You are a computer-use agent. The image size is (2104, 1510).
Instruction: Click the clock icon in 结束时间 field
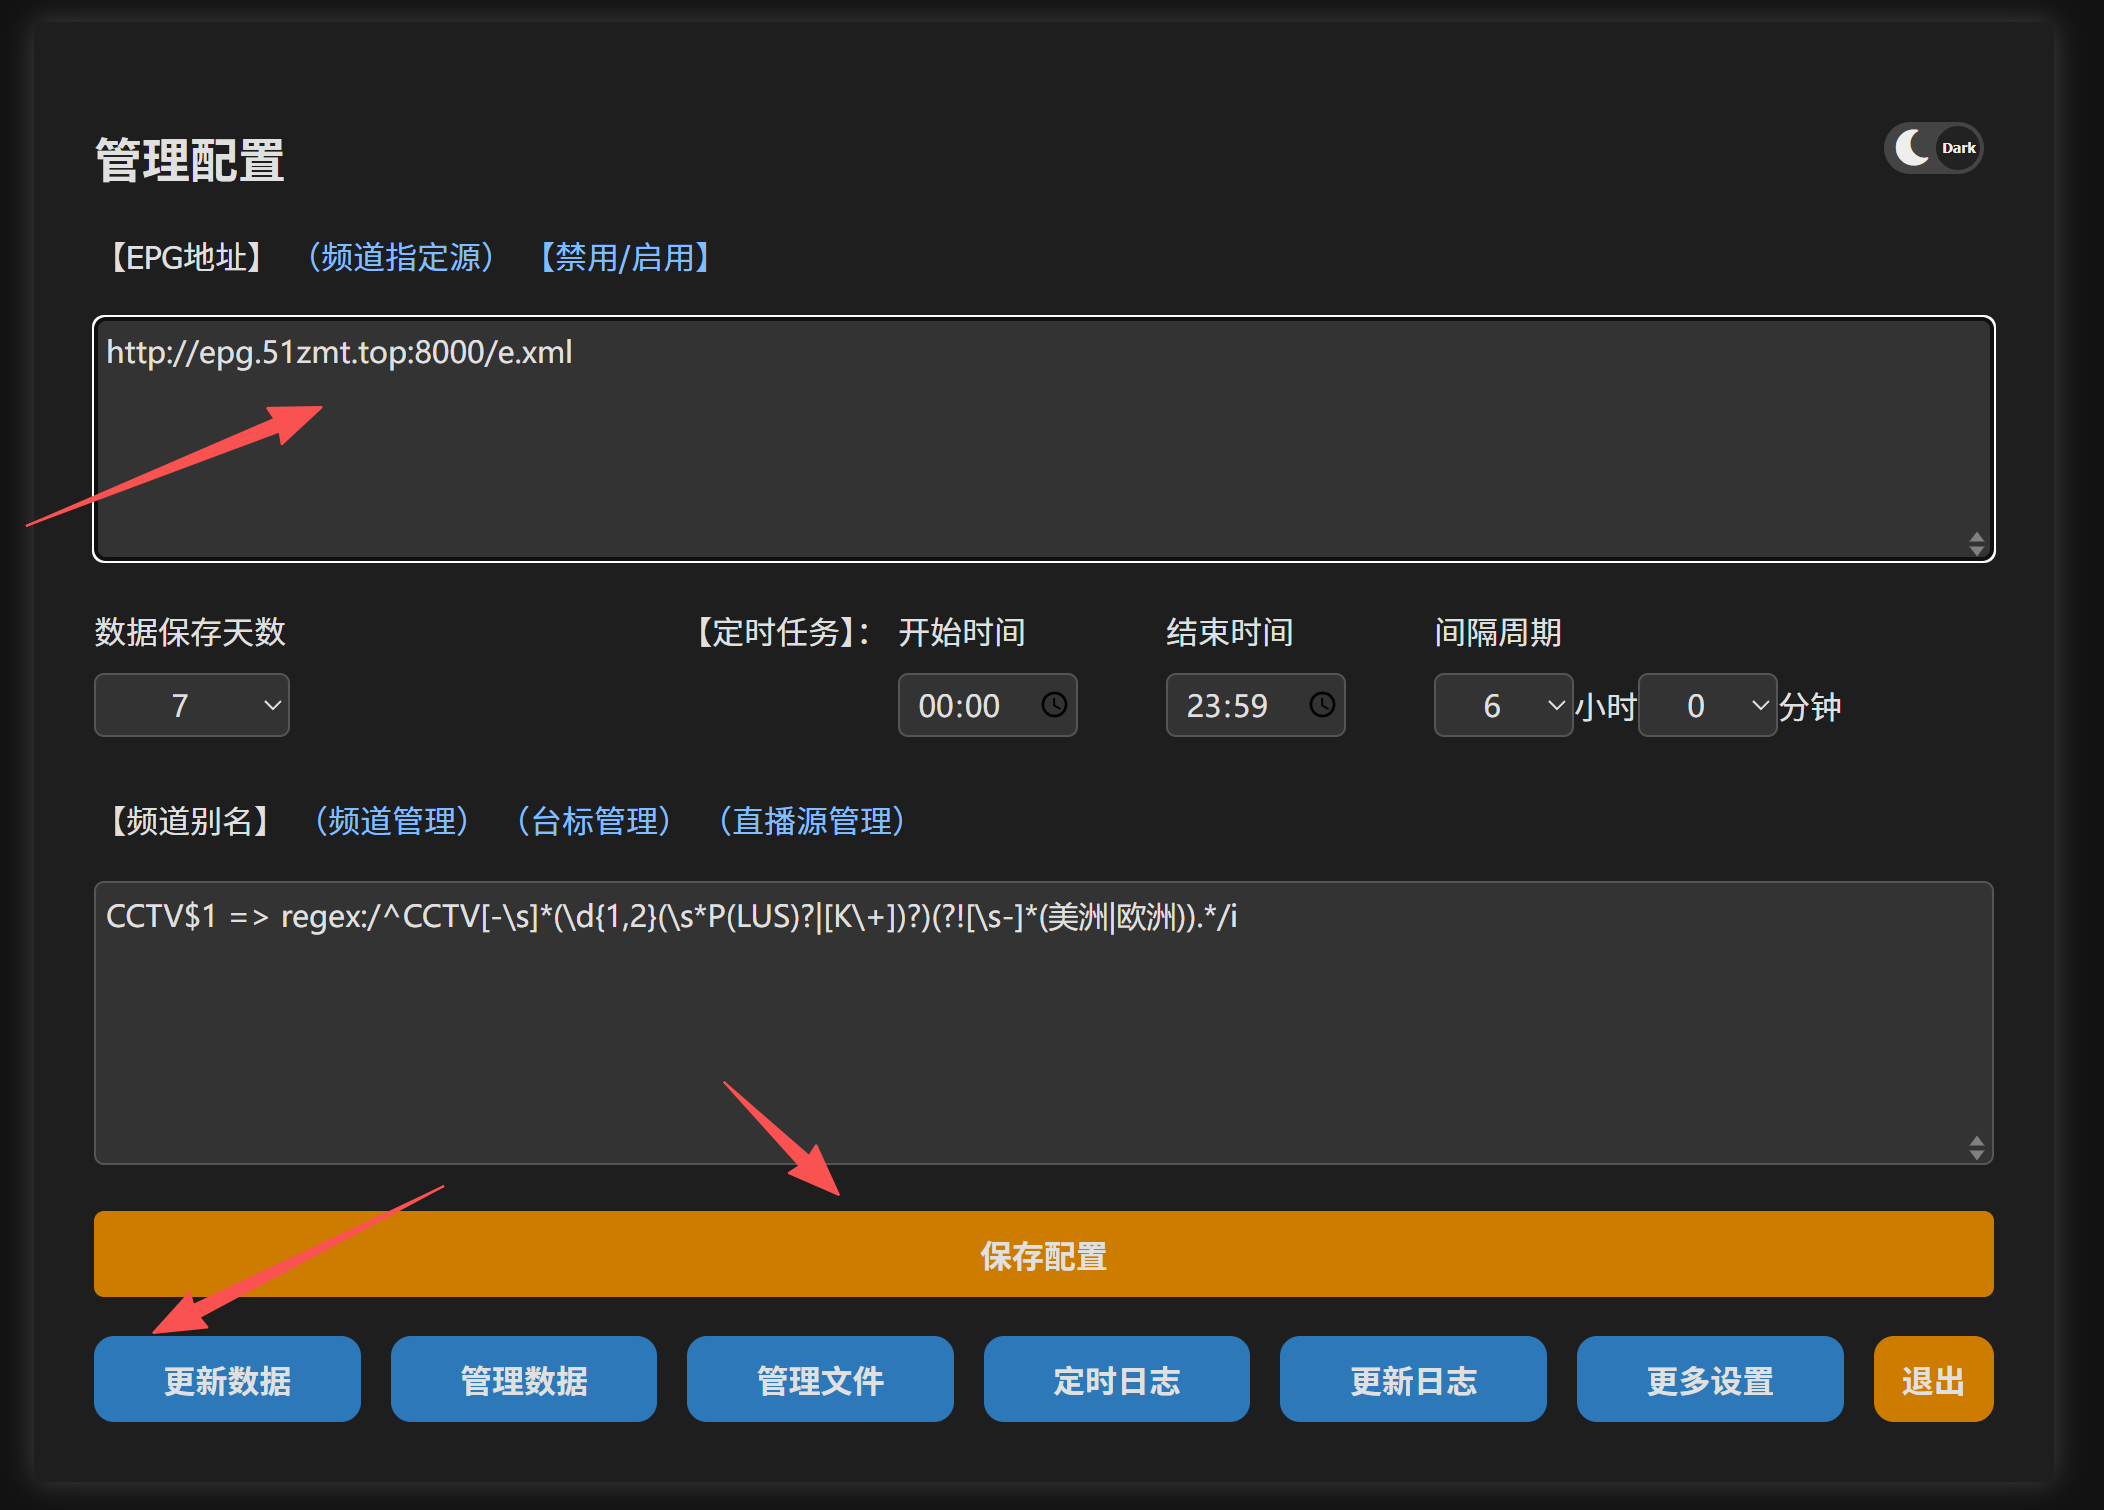1322,705
